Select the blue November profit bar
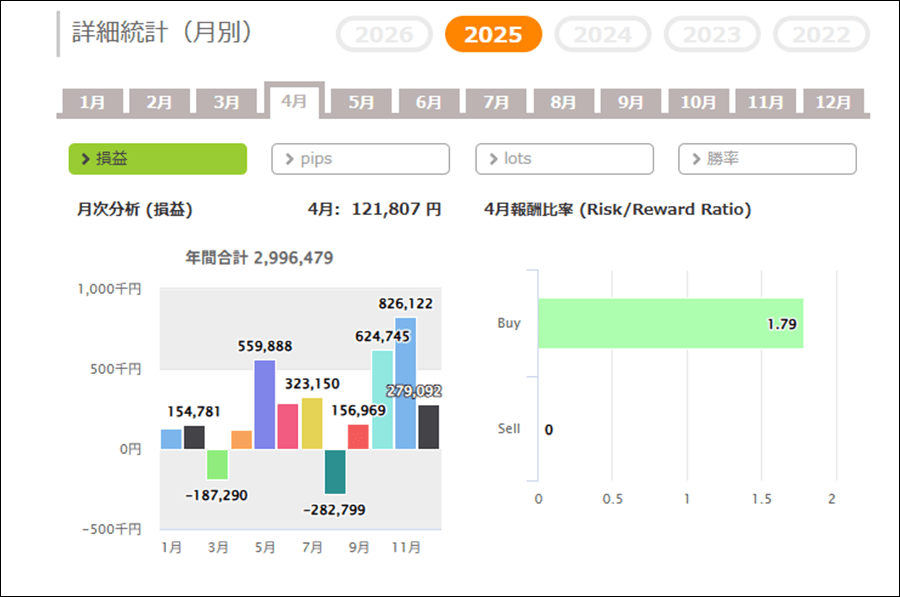 coord(405,383)
